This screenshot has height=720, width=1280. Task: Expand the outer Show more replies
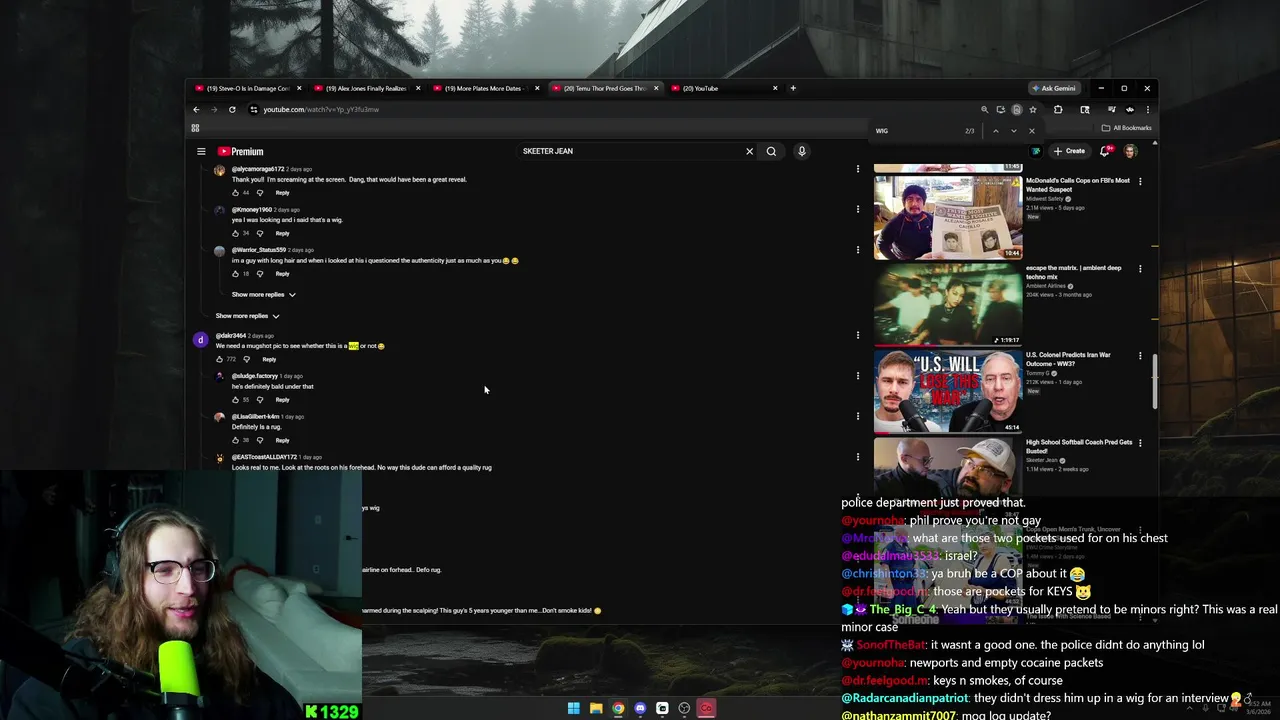point(248,316)
